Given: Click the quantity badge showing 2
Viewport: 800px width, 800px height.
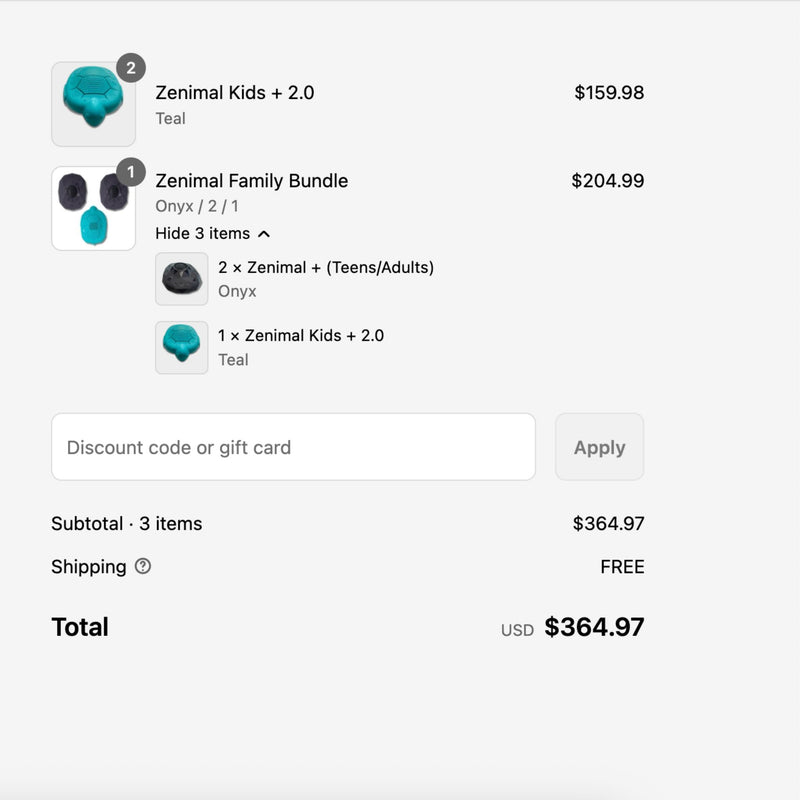Looking at the screenshot, I should click(x=131, y=68).
